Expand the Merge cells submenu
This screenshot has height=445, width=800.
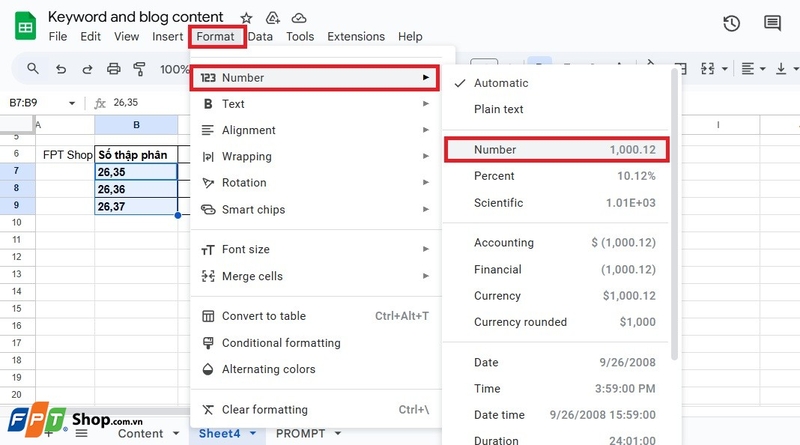(x=315, y=276)
